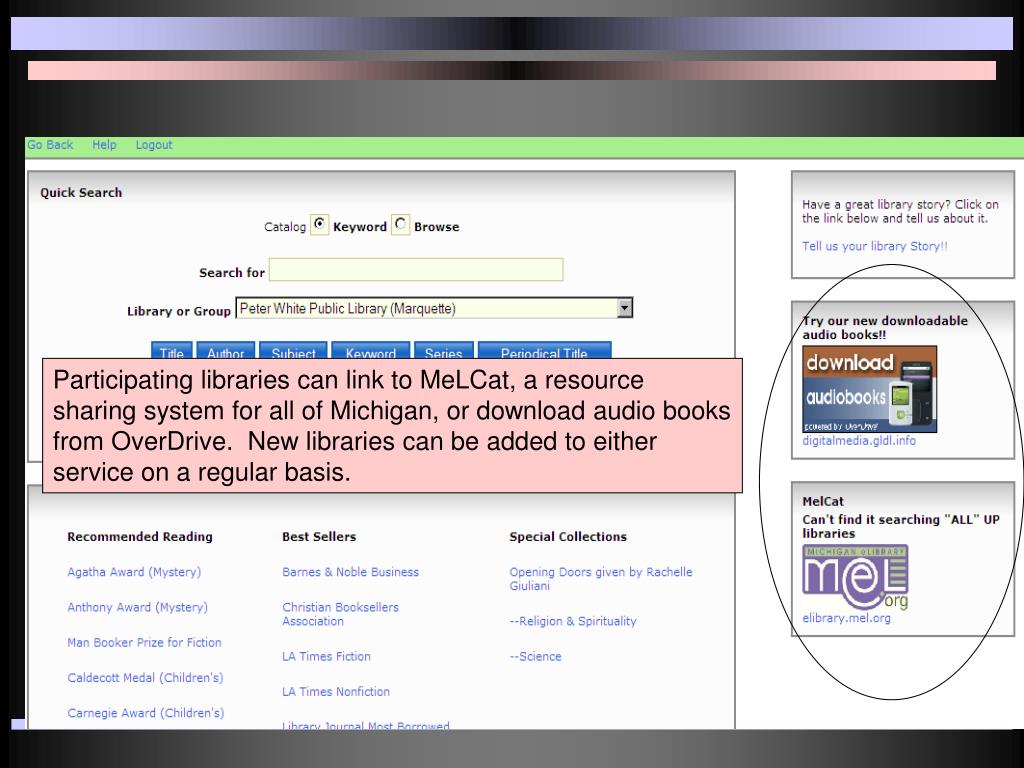Open the elibrary.mel.org link

pos(846,618)
